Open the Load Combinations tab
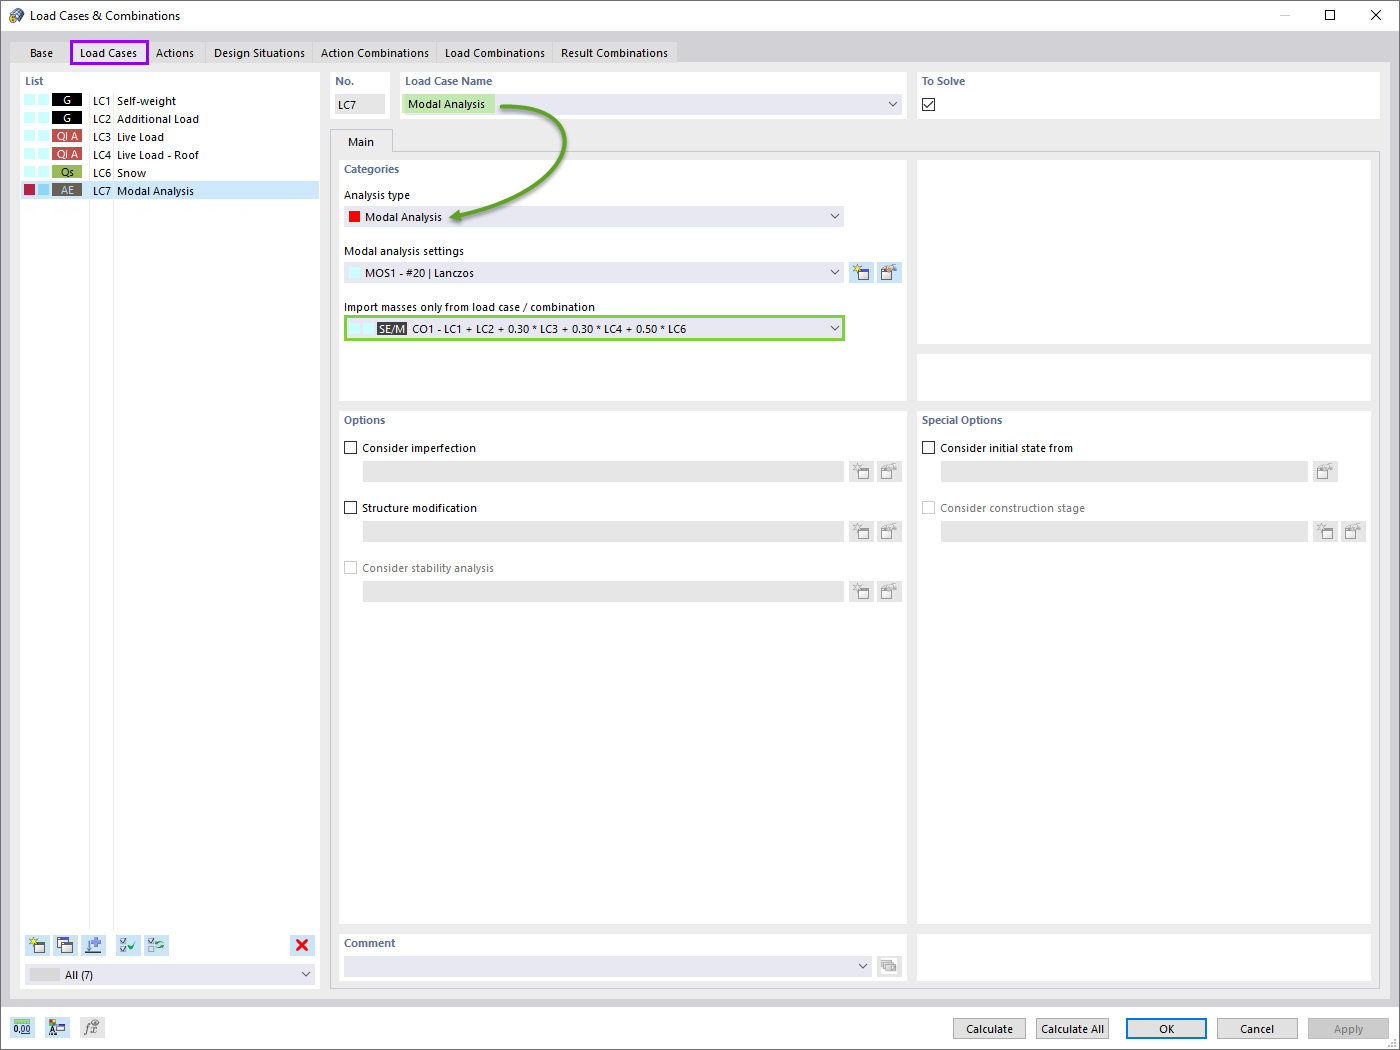The width and height of the screenshot is (1400, 1050). point(495,53)
